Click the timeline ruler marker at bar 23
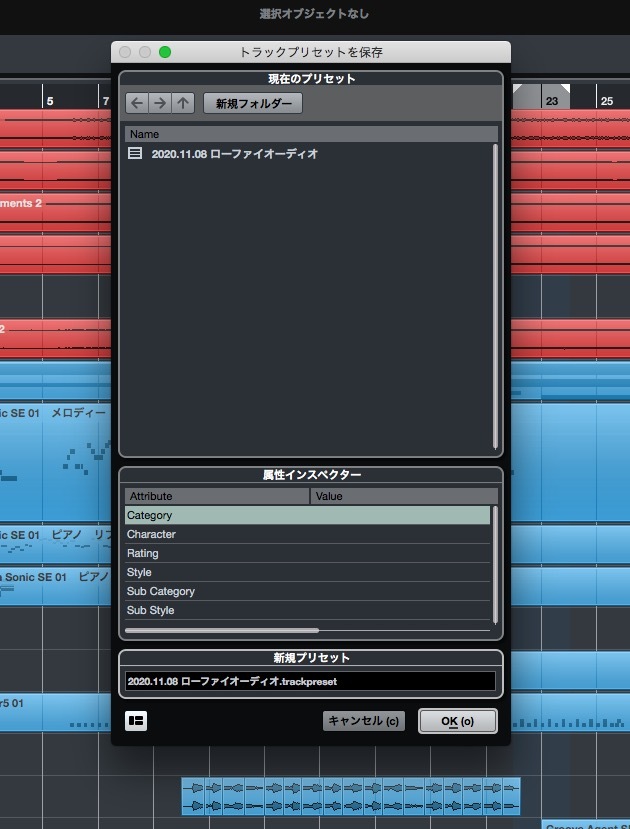Viewport: 630px width, 829px height. (551, 100)
